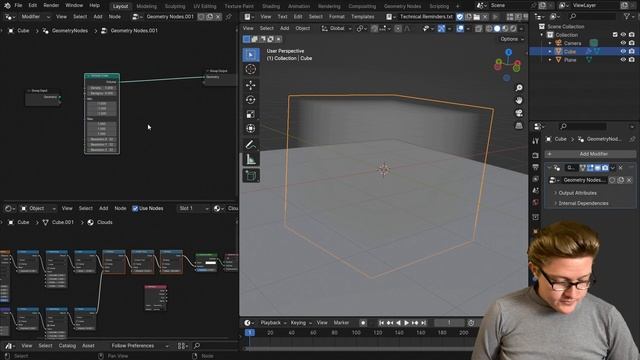This screenshot has width=640, height=360.
Task: Open Follow Preferences dropdown in asset browser
Action: [x=140, y=346]
